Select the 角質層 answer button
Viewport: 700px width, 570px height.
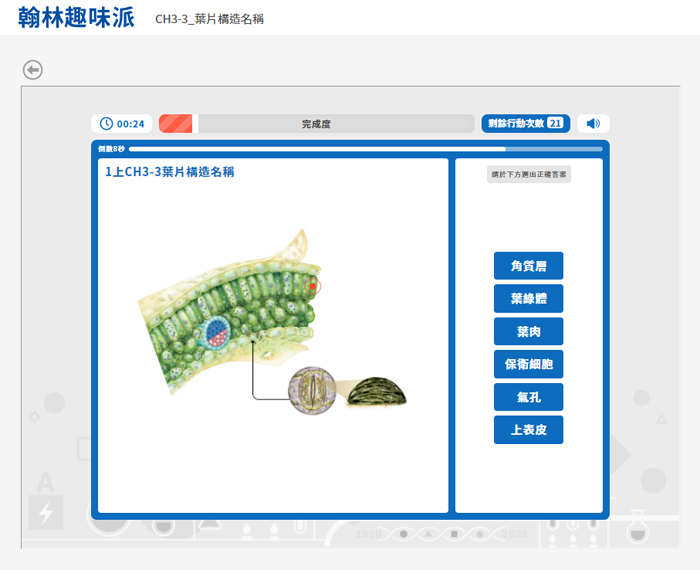pyautogui.click(x=528, y=266)
